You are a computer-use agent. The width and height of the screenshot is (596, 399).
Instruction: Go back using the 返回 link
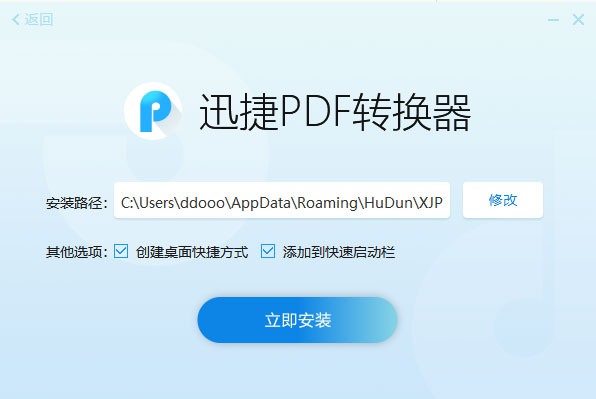(x=33, y=19)
